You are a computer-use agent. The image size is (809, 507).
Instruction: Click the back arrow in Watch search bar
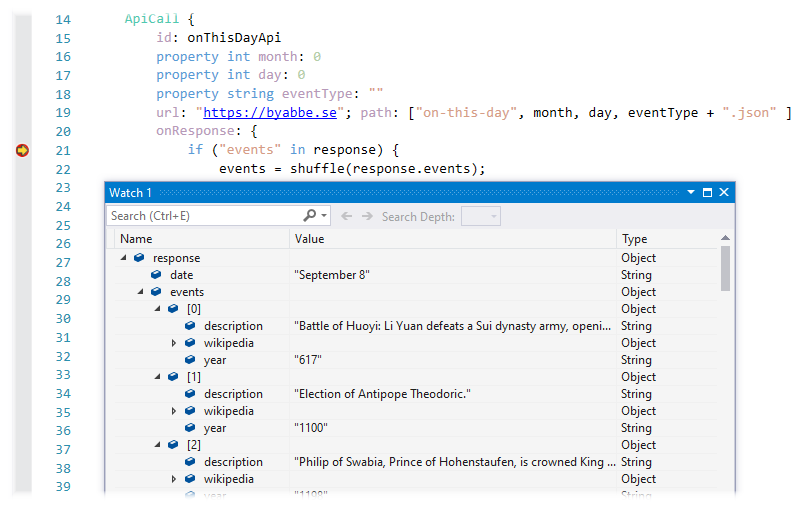point(346,216)
